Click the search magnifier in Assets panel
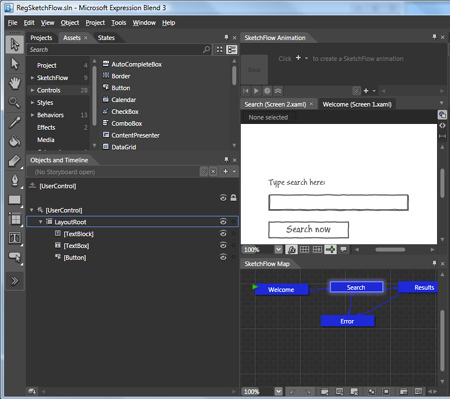The height and width of the screenshot is (399, 450). tap(206, 49)
